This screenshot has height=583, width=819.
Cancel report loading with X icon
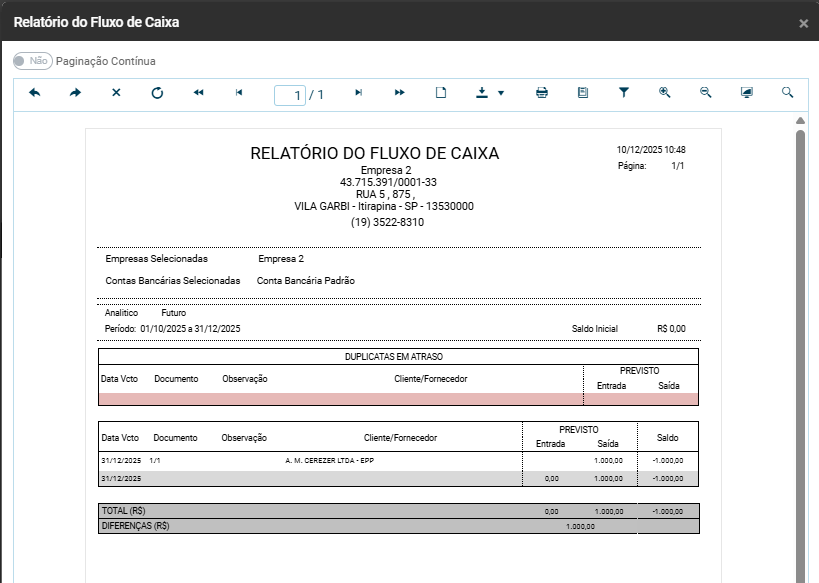click(116, 93)
